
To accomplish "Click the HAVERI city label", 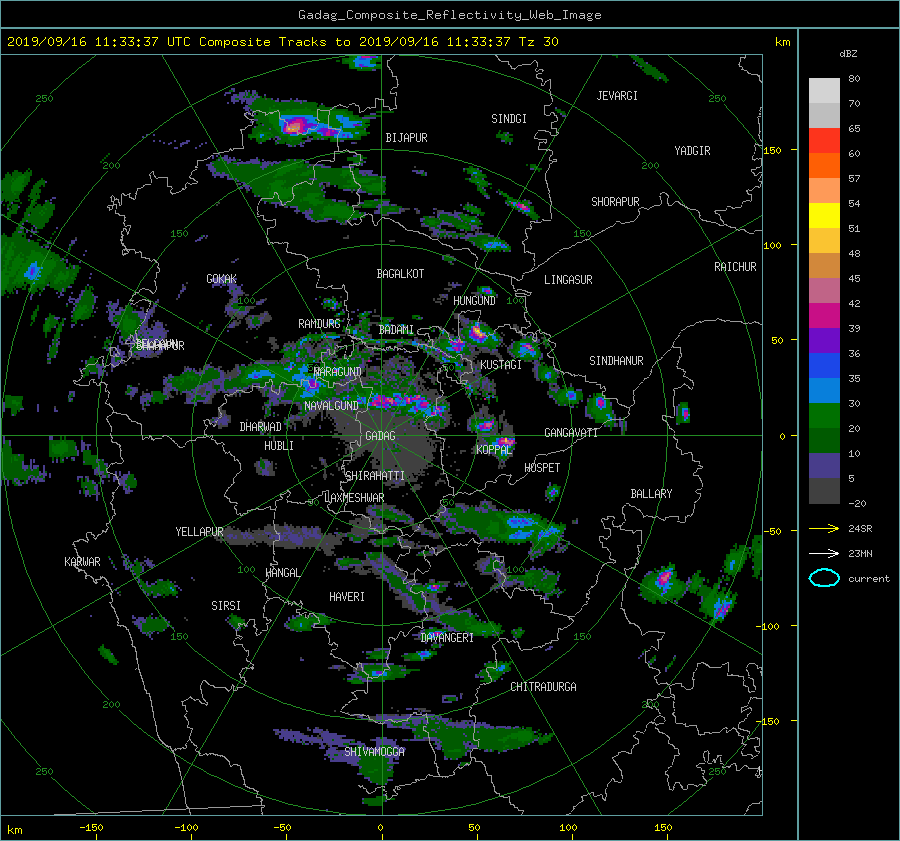I will click(x=347, y=597).
